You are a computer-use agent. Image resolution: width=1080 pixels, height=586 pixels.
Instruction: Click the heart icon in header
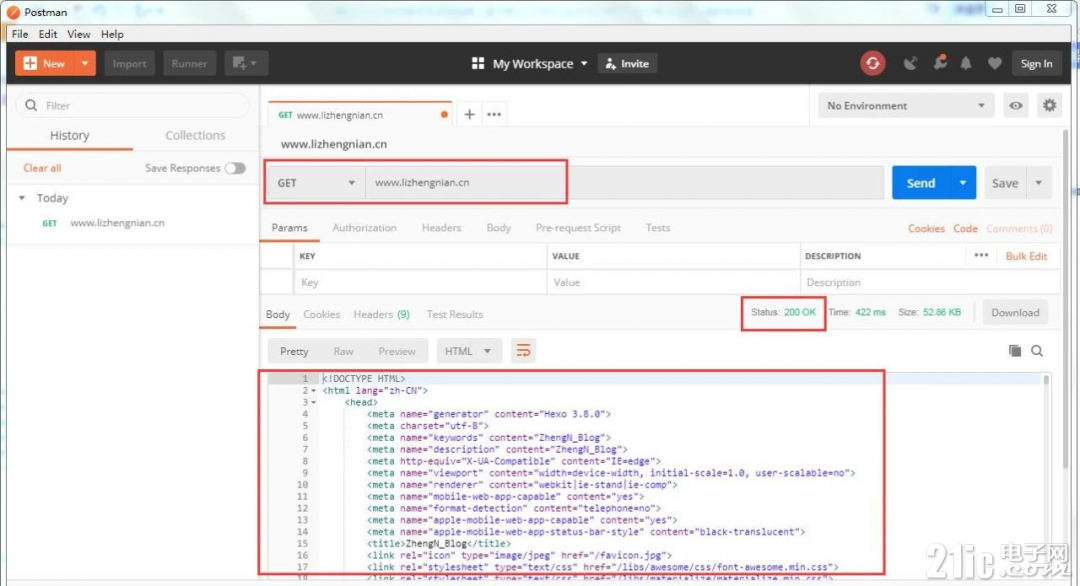(994, 63)
